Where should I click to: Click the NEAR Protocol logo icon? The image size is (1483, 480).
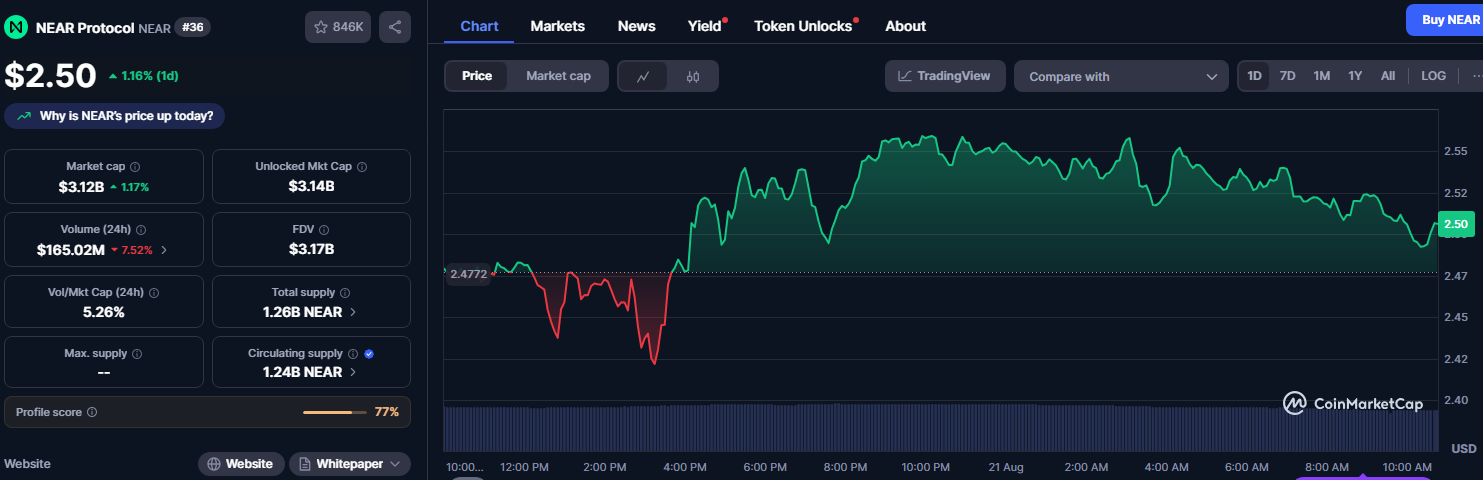pos(16,27)
